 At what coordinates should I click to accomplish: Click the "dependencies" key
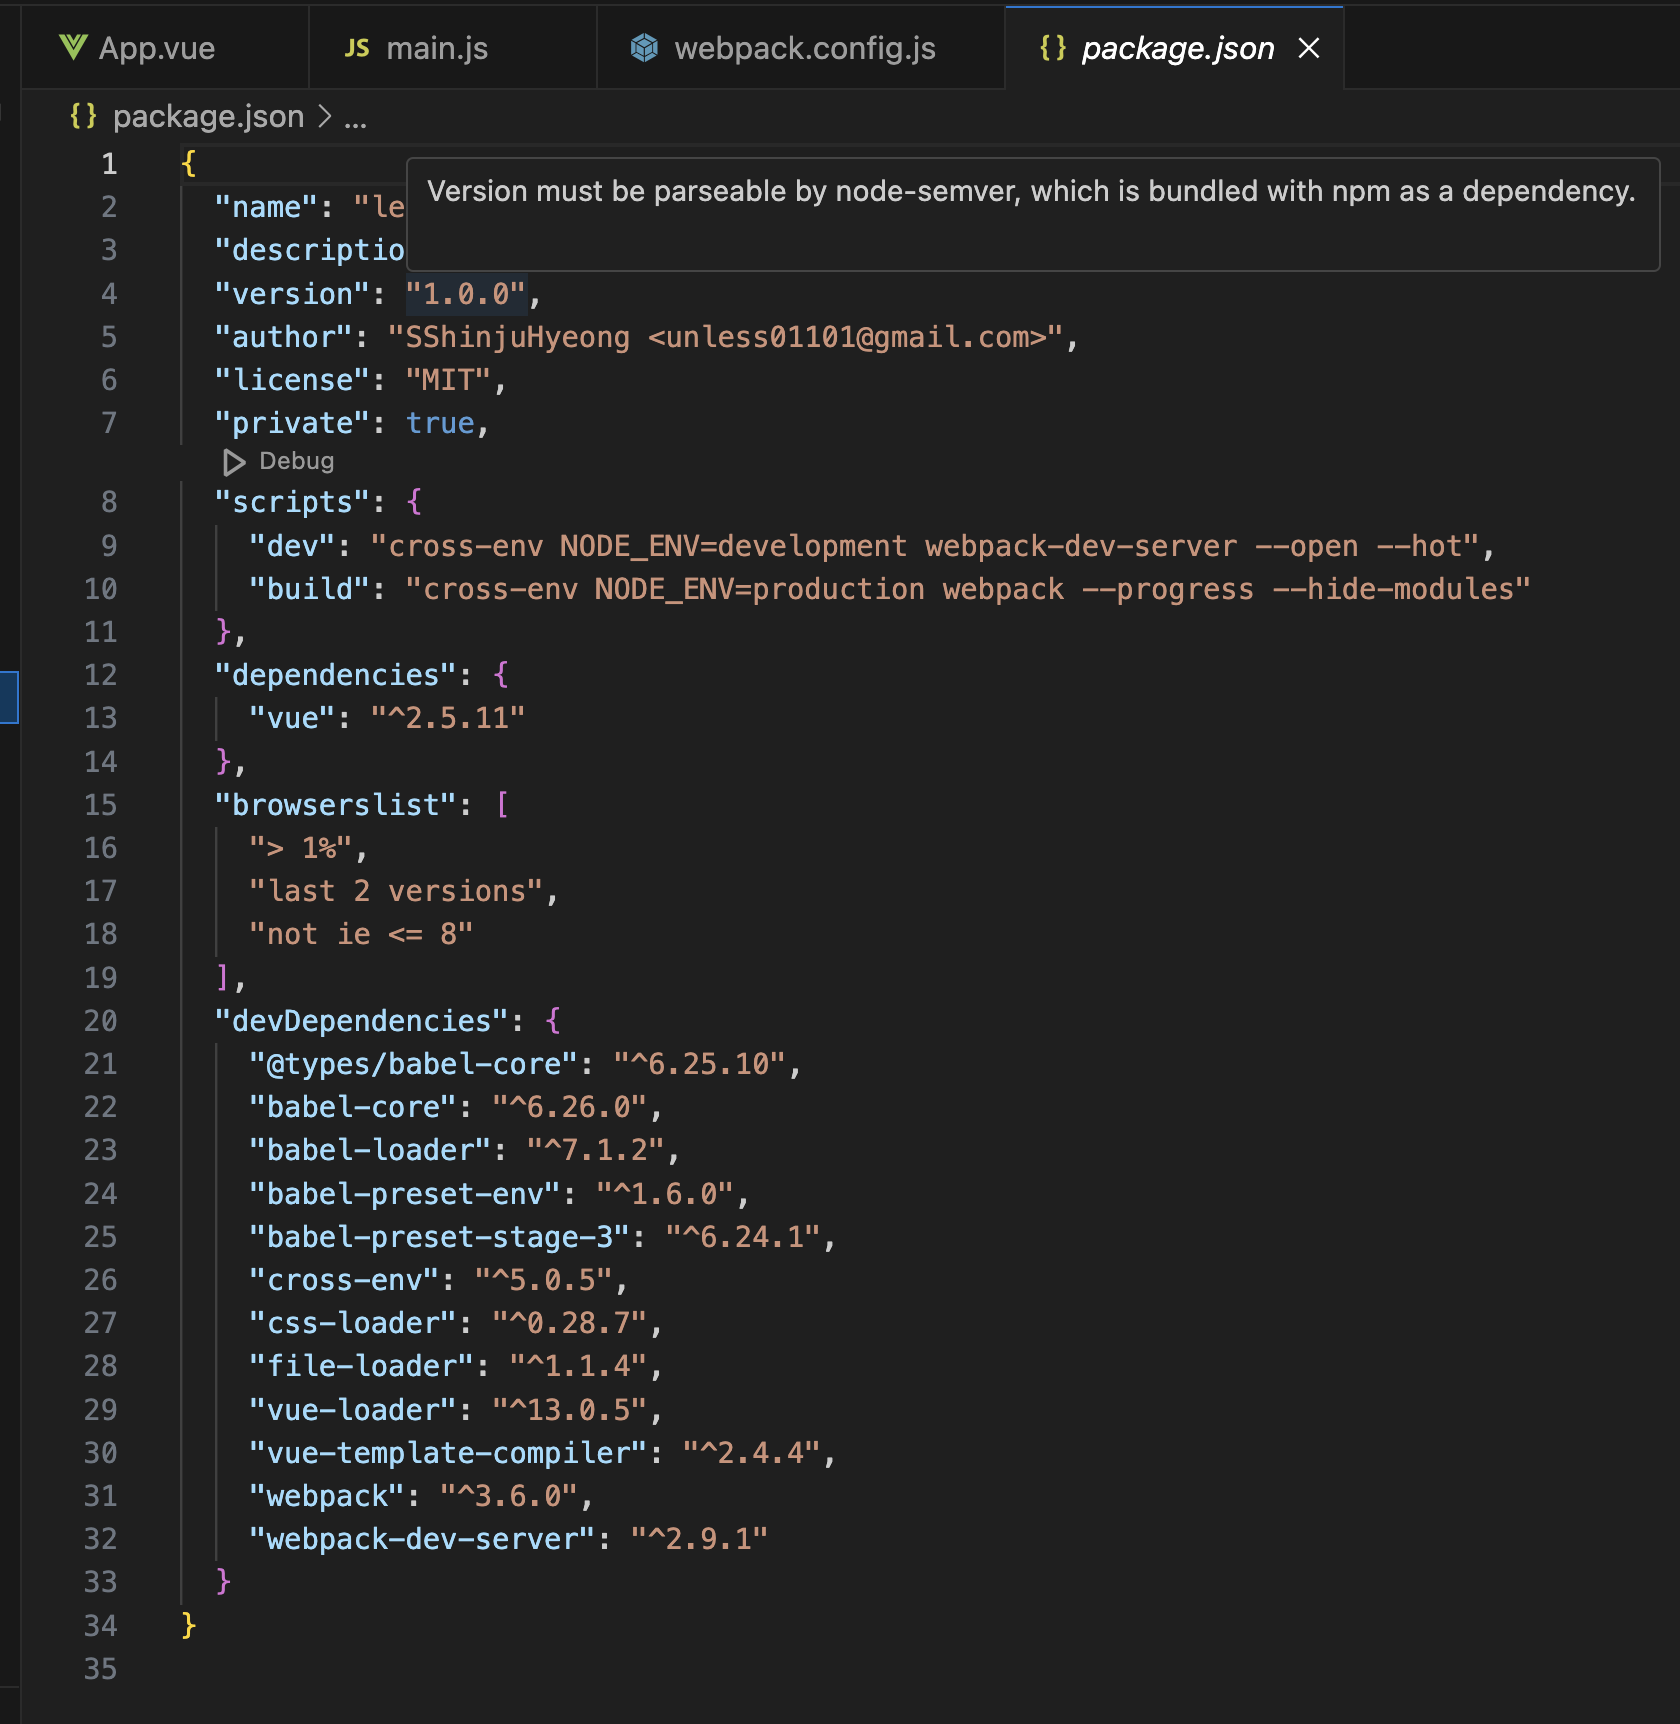point(336,675)
